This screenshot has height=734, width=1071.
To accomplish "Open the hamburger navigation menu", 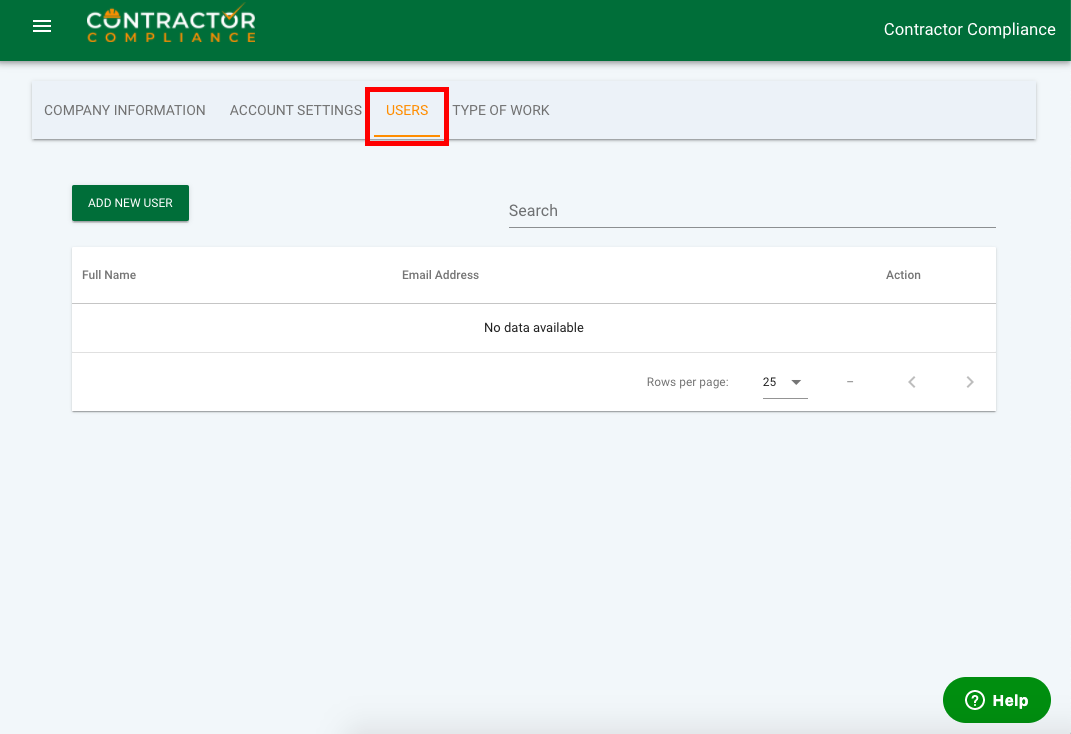I will [42, 27].
